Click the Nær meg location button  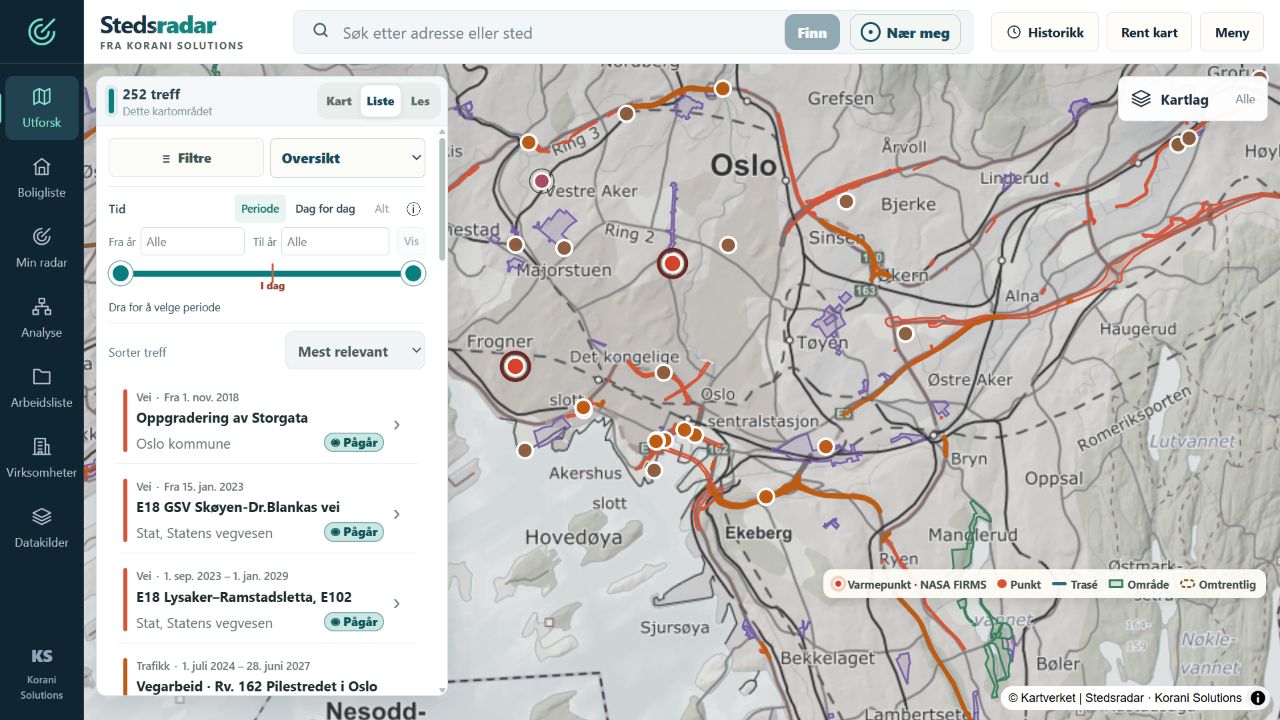[x=905, y=32]
